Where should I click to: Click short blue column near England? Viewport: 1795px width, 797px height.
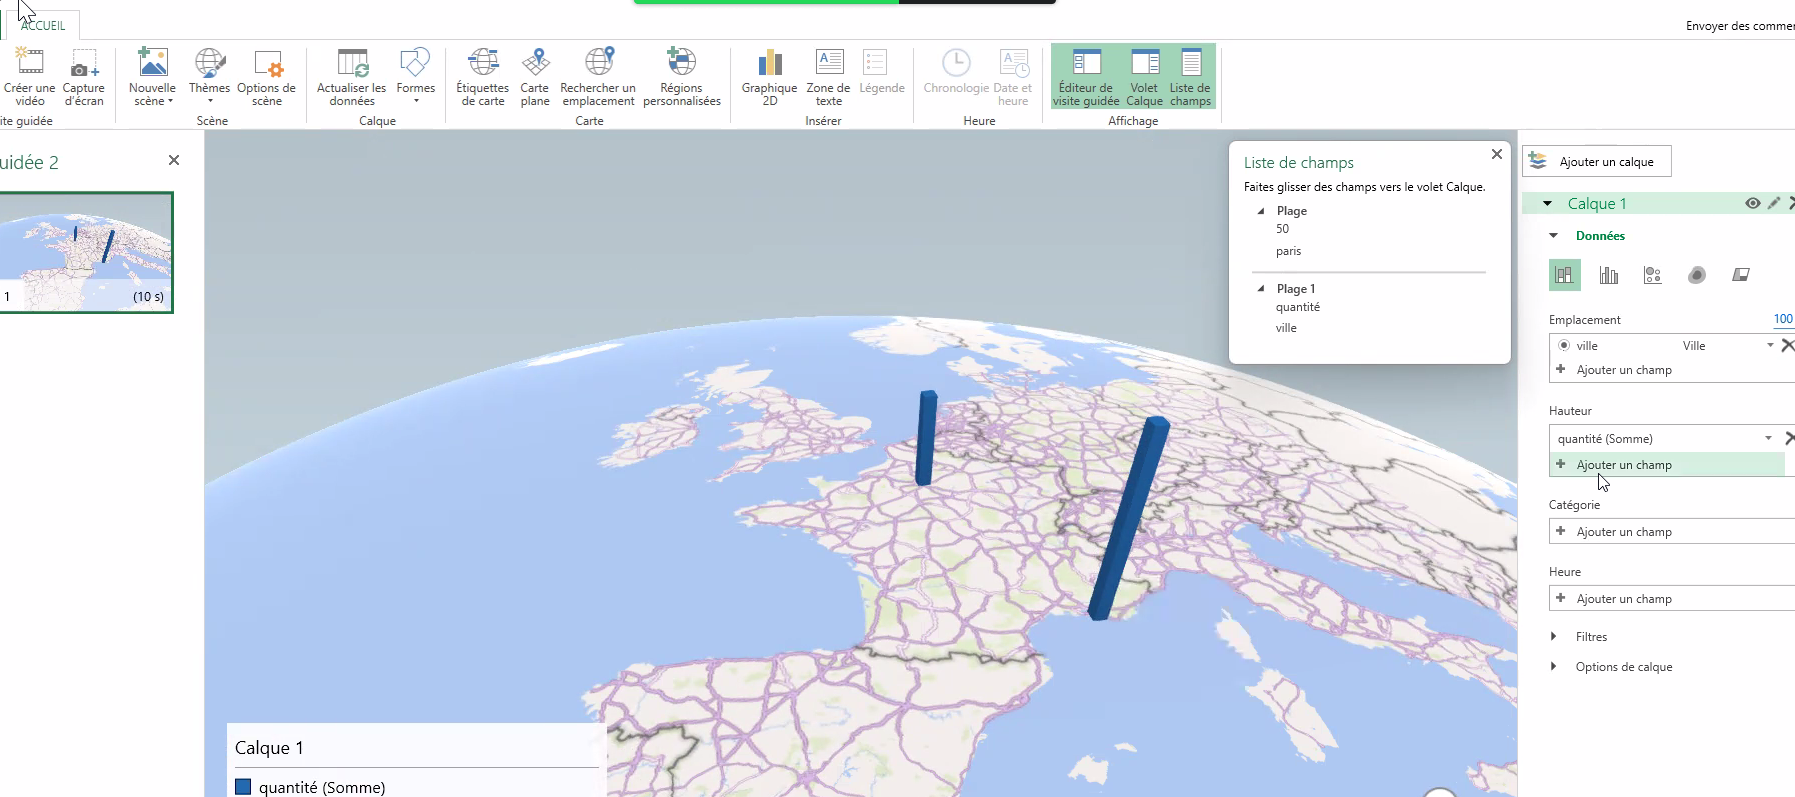coord(927,438)
